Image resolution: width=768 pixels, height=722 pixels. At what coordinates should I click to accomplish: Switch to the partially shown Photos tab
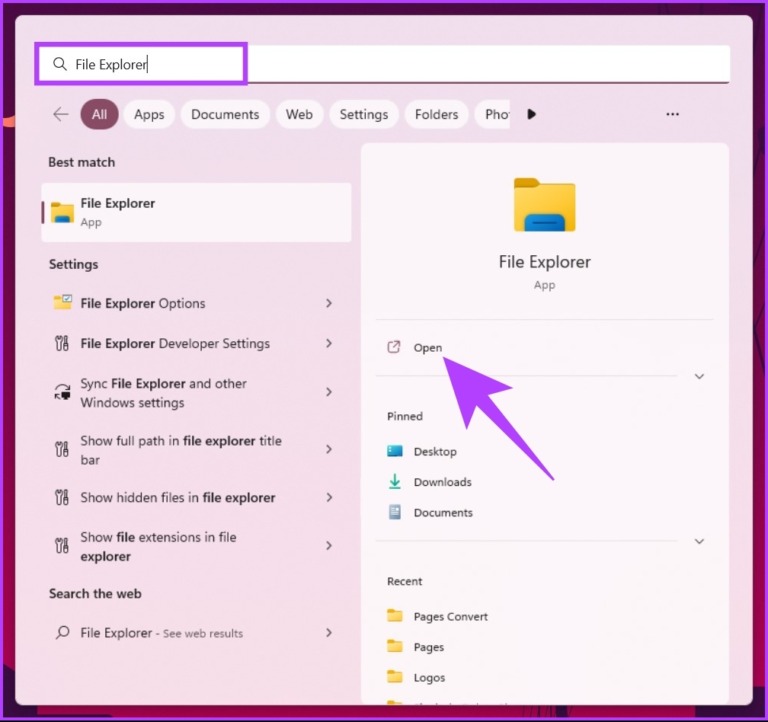coord(493,114)
